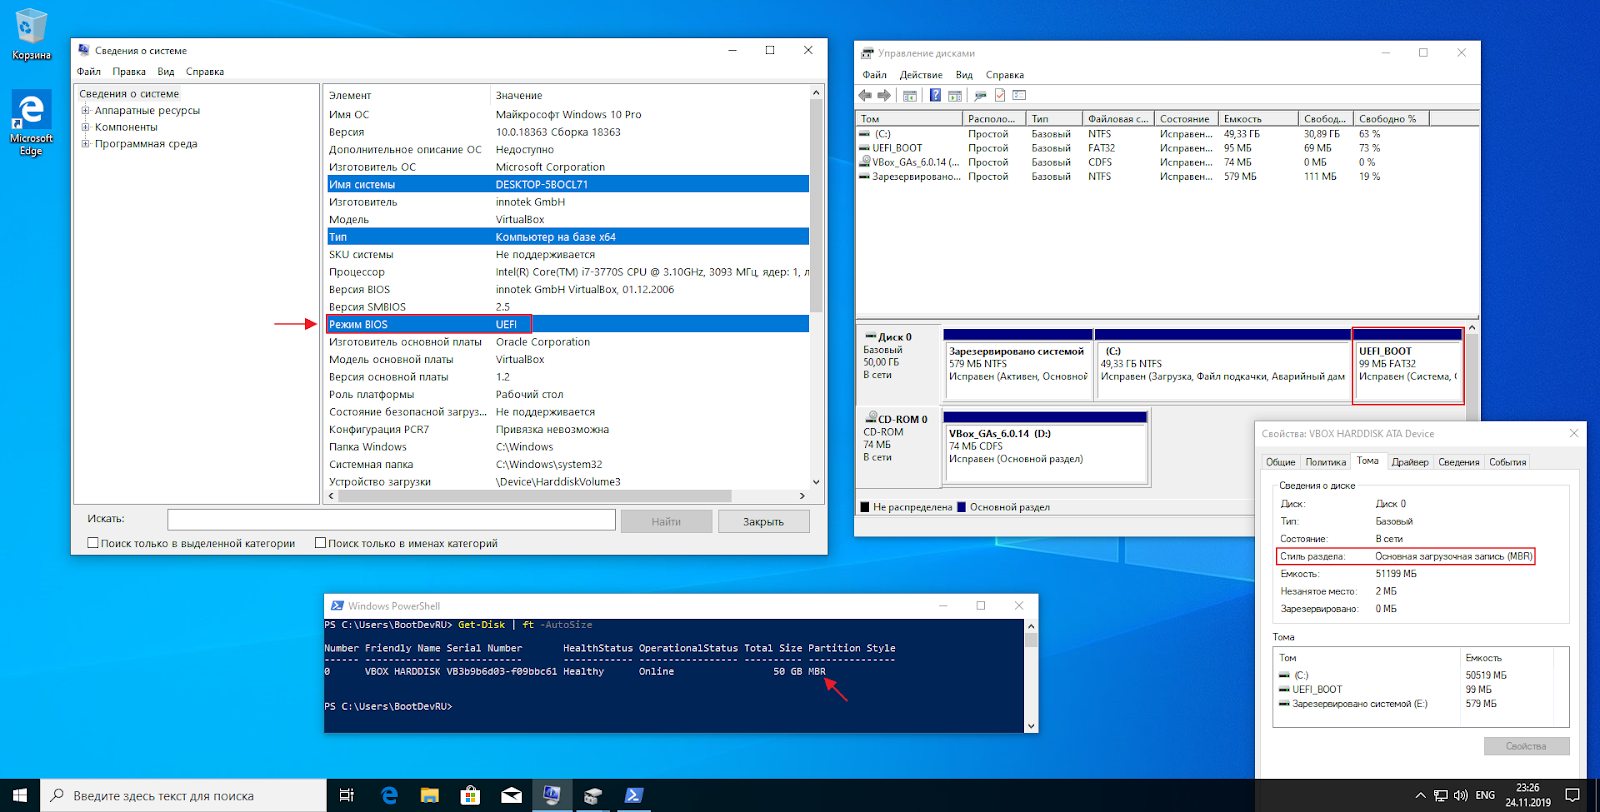Viewport: 1600px width, 812px height.
Task: Click the Найти button
Action: [x=666, y=521]
